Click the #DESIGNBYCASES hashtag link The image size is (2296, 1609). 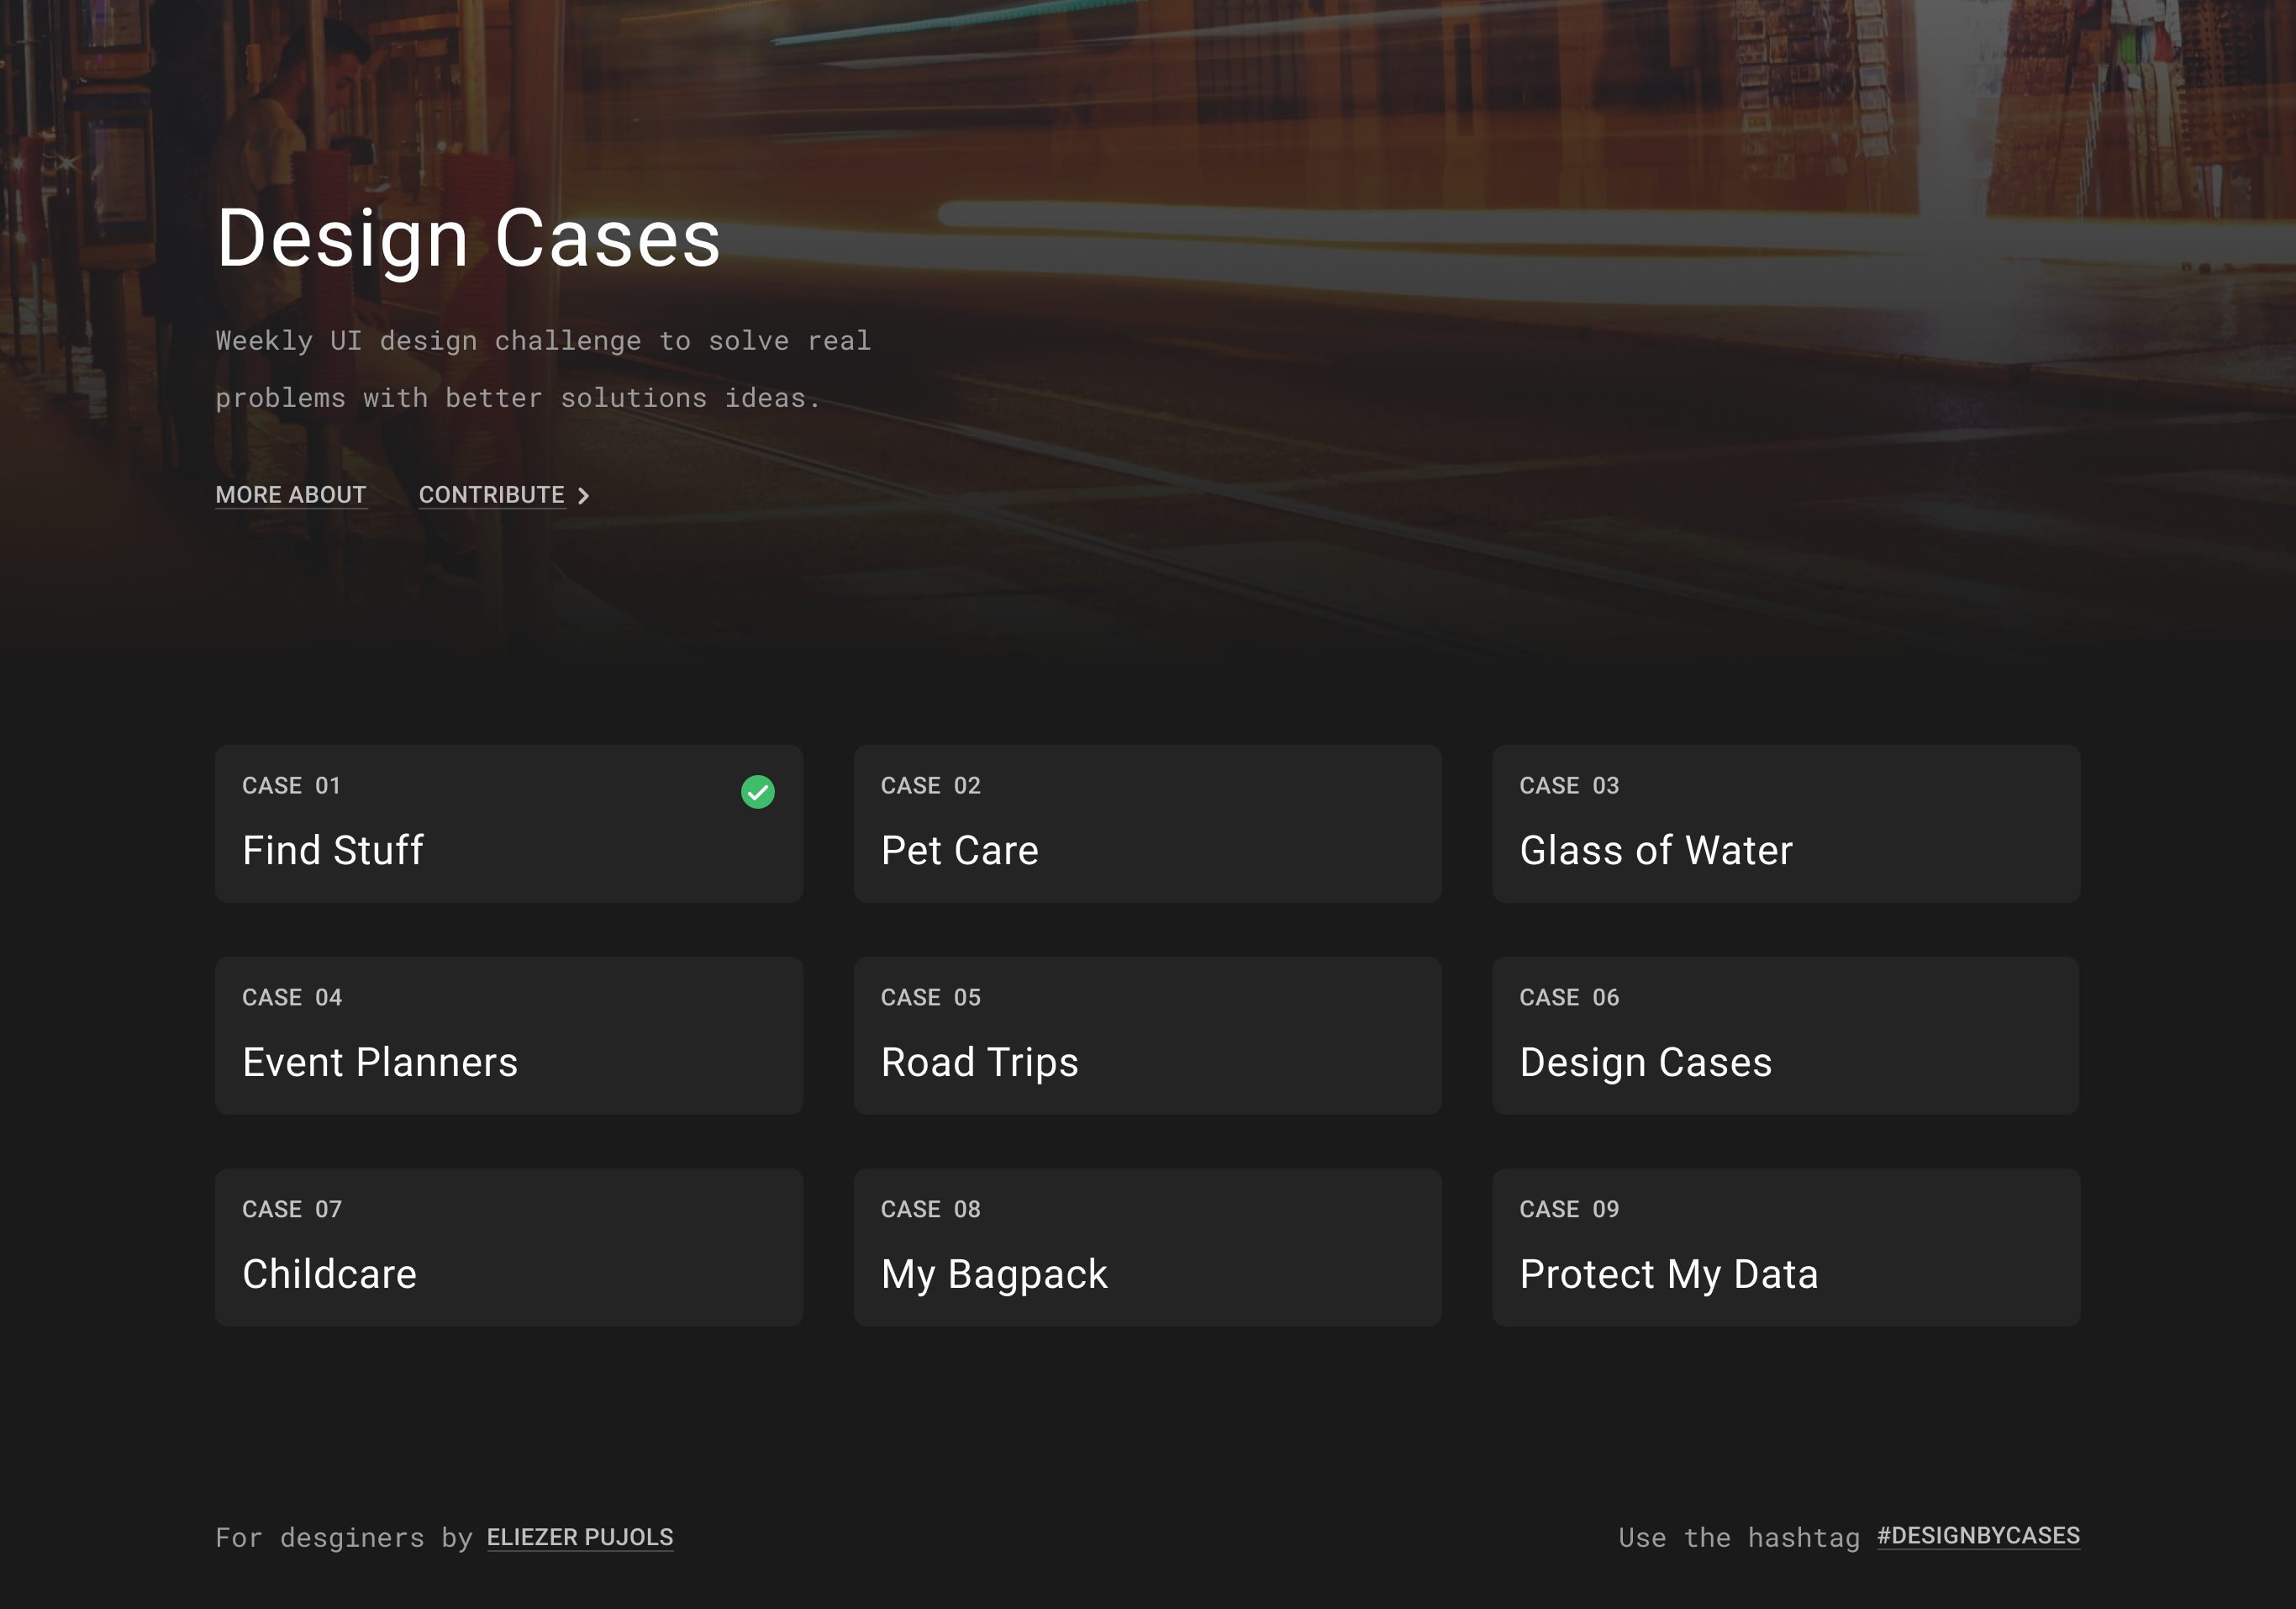pyautogui.click(x=1978, y=1536)
